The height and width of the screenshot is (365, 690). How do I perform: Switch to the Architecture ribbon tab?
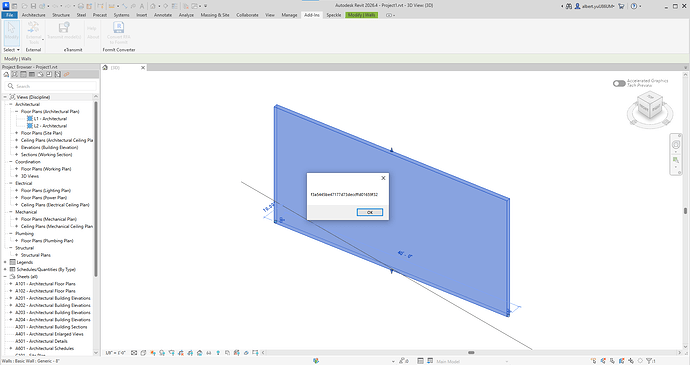pyautogui.click(x=33, y=15)
